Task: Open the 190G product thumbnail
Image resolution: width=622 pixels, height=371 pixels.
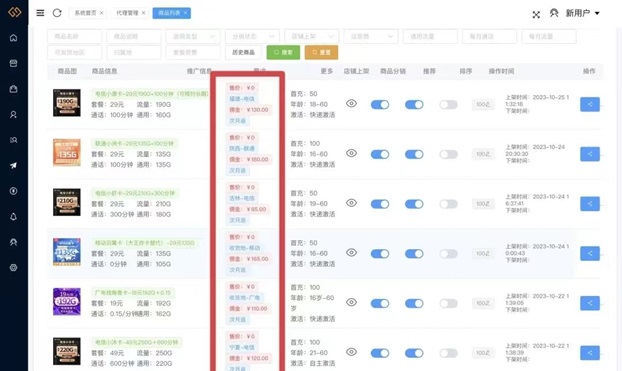Action: point(67,103)
